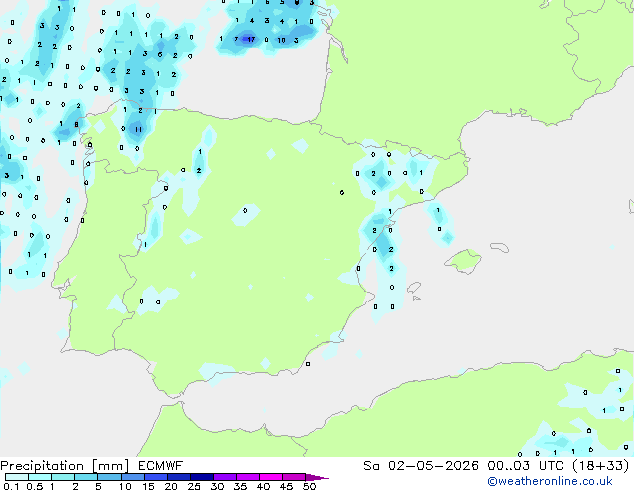The width and height of the screenshot is (634, 490).
Task: Click the legend label '0.1'
Action: point(11,486)
